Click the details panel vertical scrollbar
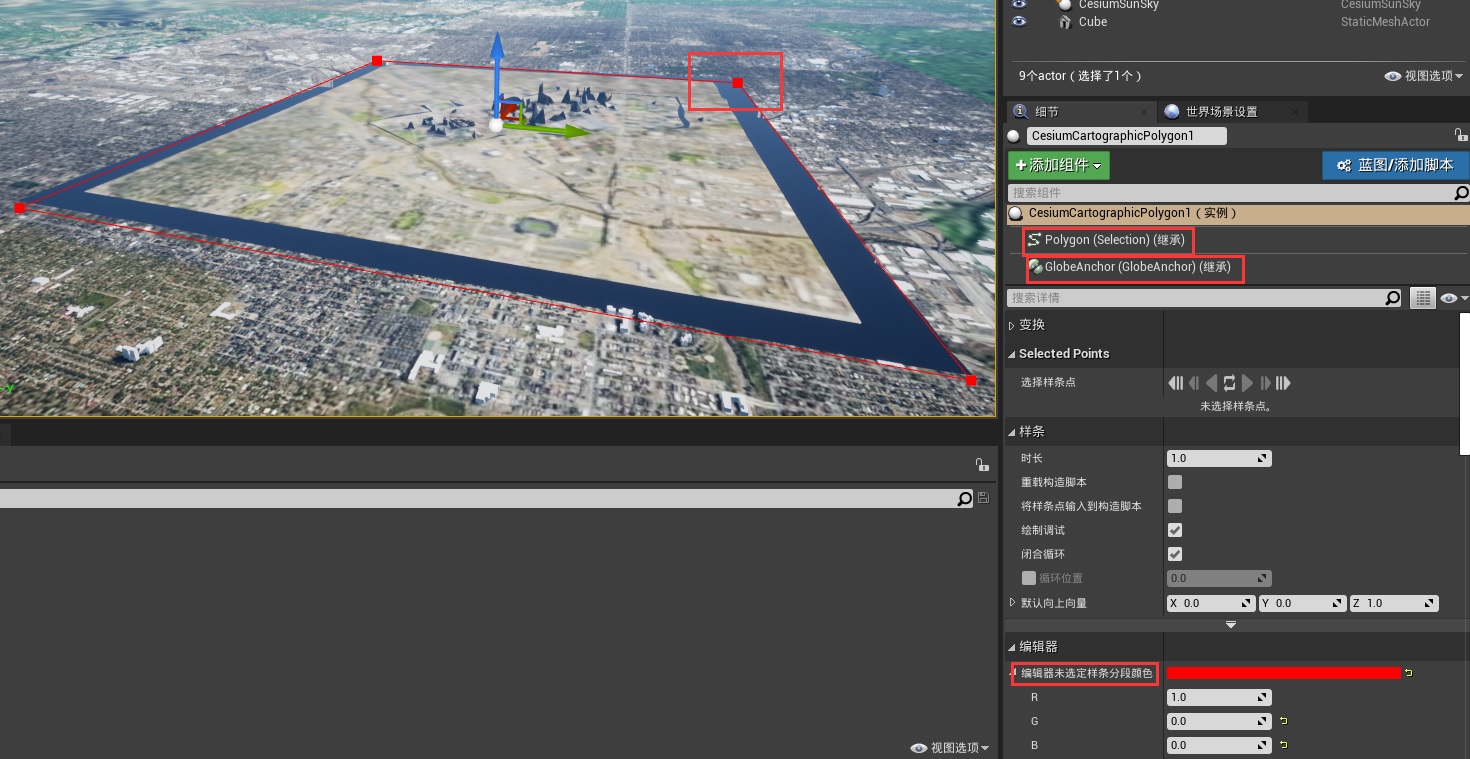 click(1465, 384)
